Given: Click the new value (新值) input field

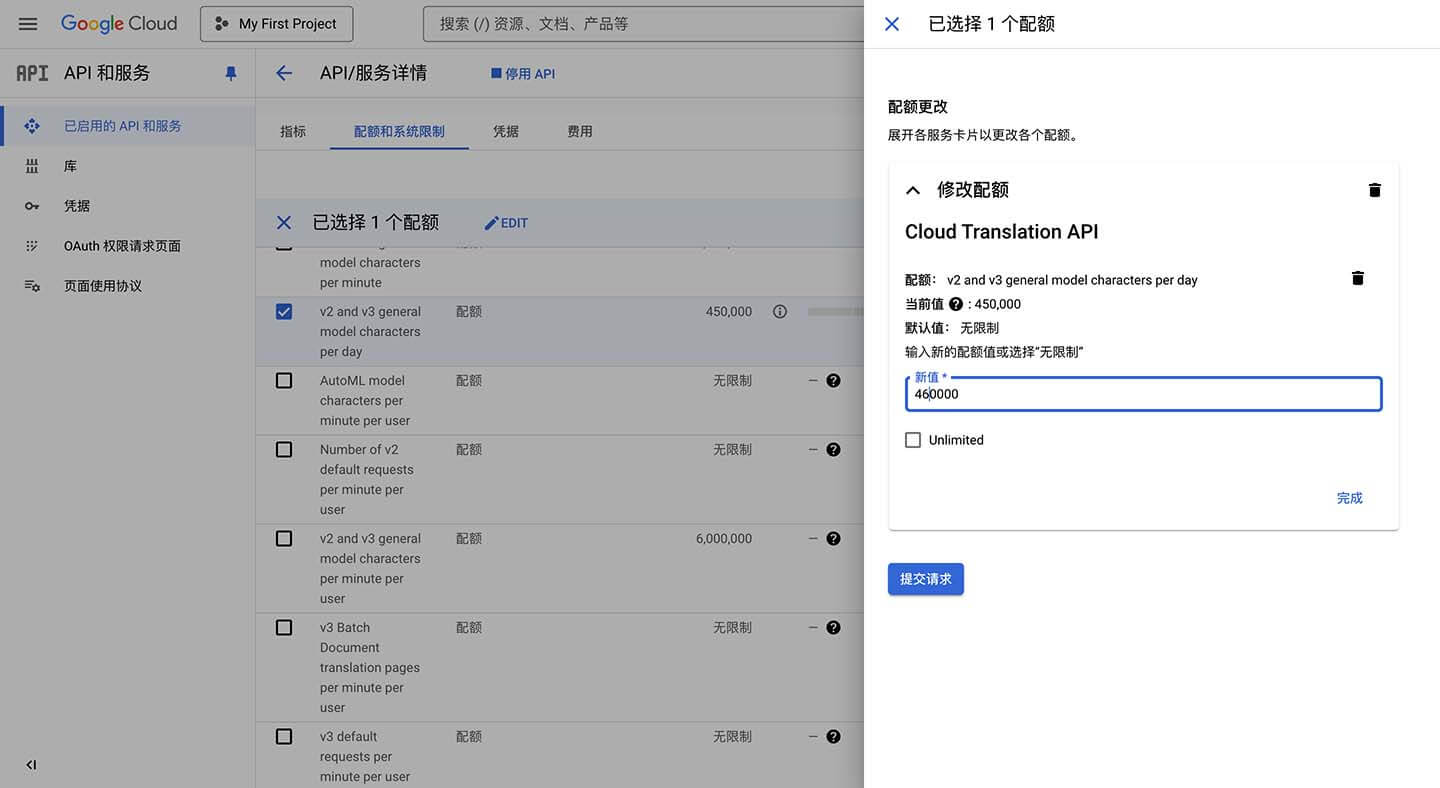Looking at the screenshot, I should [1144, 394].
